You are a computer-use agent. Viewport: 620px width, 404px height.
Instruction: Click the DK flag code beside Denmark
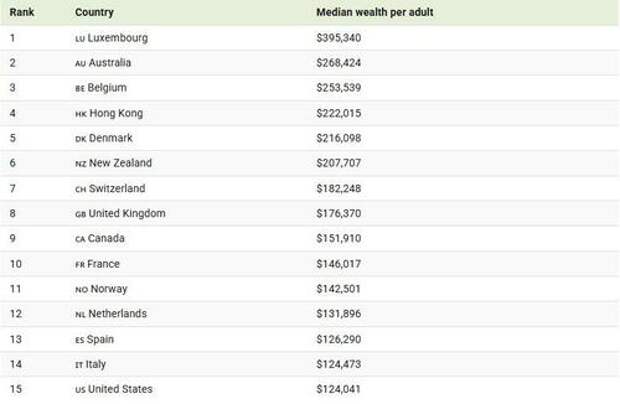point(80,138)
